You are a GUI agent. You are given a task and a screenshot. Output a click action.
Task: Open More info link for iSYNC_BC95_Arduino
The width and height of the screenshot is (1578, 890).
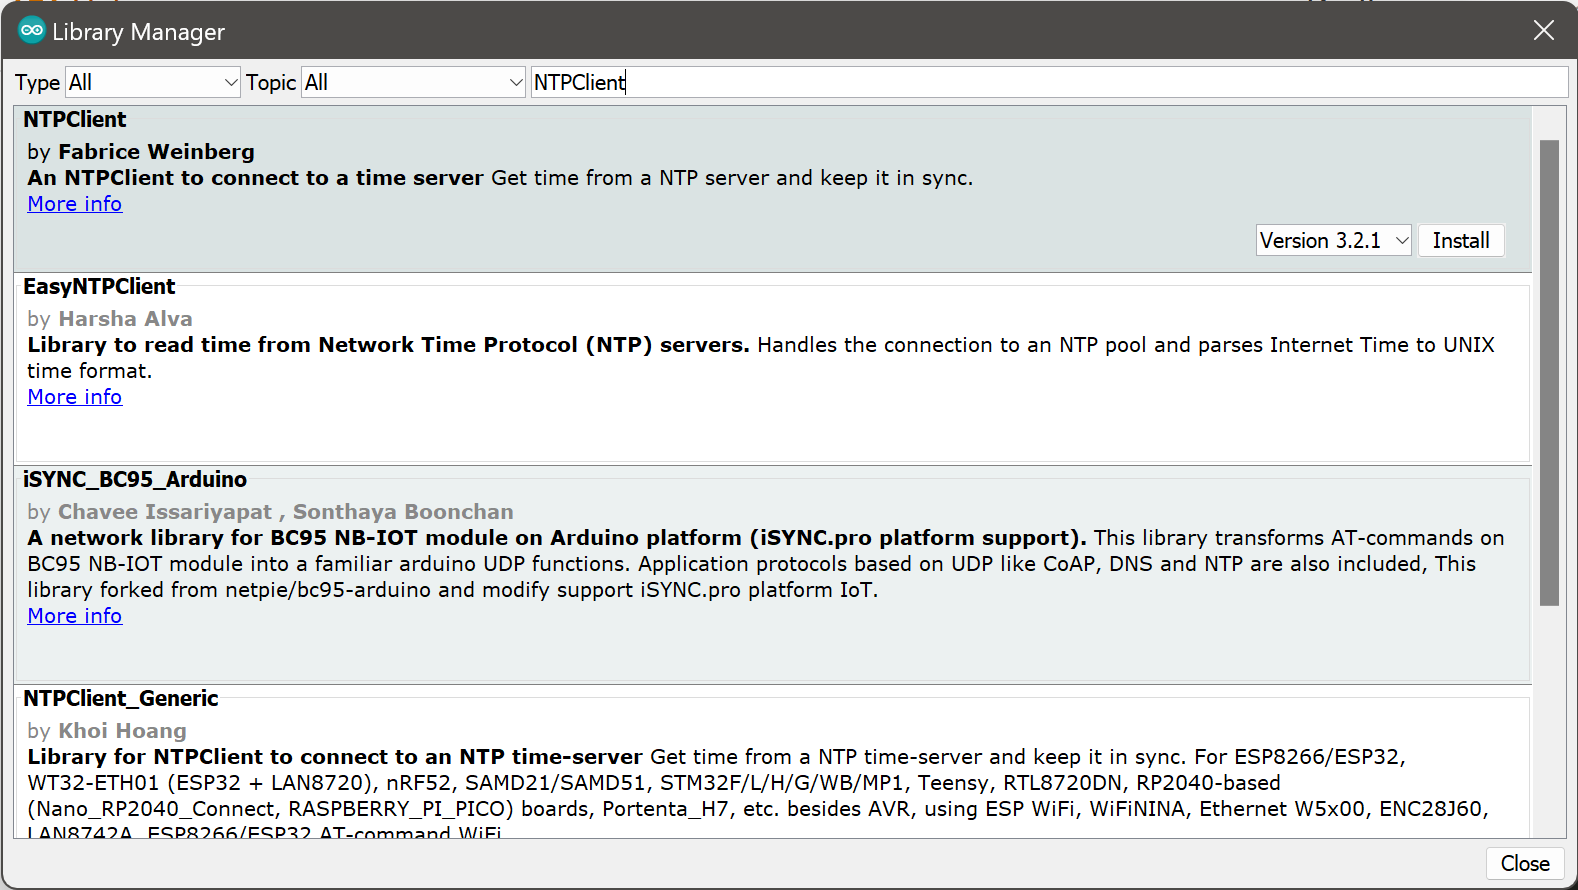(75, 616)
